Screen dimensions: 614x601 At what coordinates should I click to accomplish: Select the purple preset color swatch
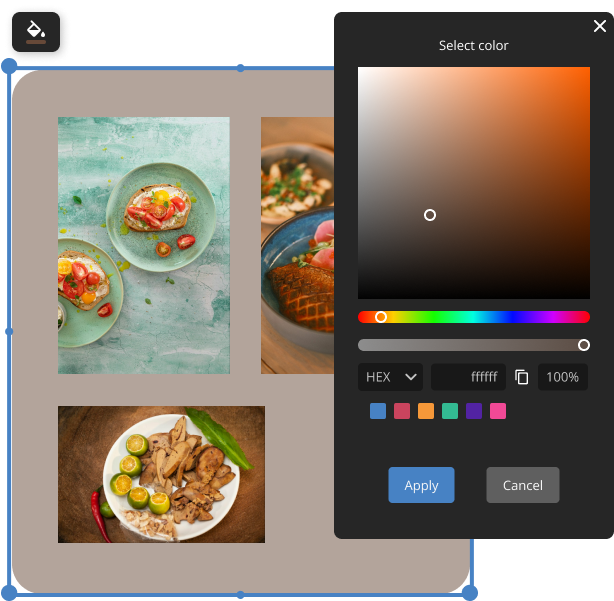tap(474, 411)
